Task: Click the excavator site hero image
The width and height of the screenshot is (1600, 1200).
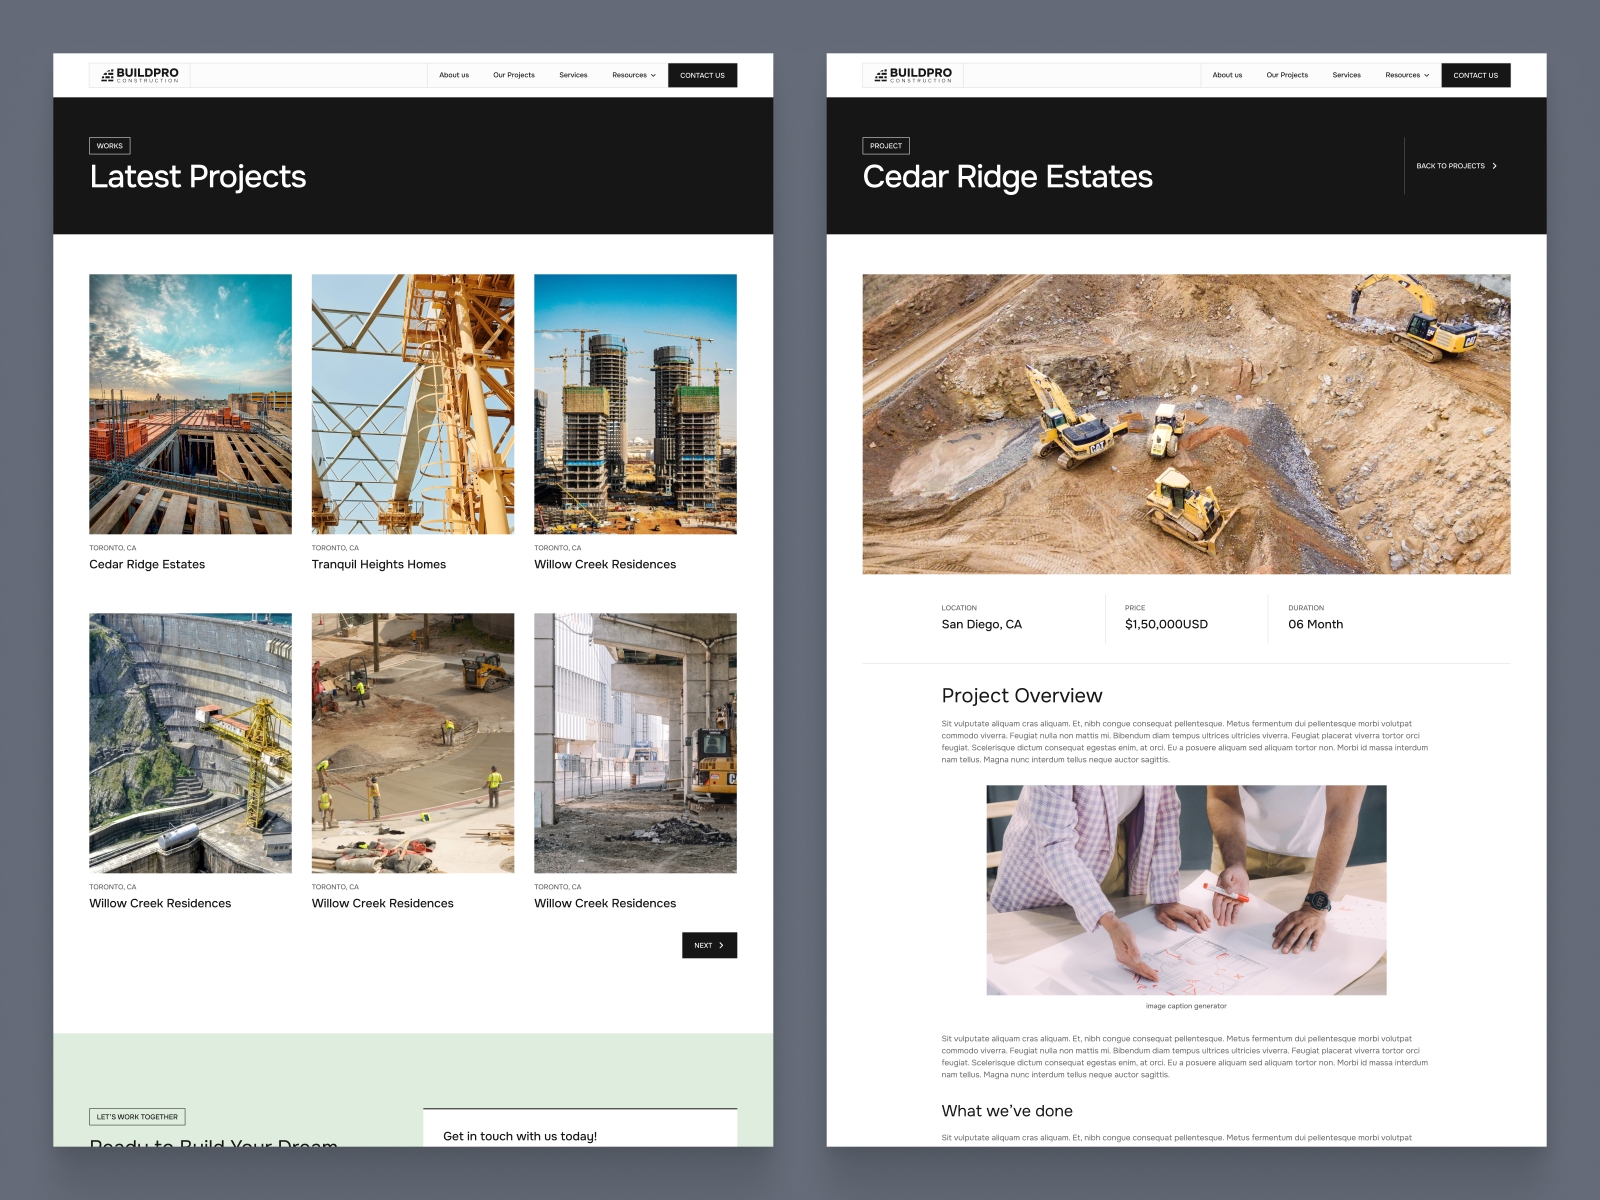Action: [1186, 424]
